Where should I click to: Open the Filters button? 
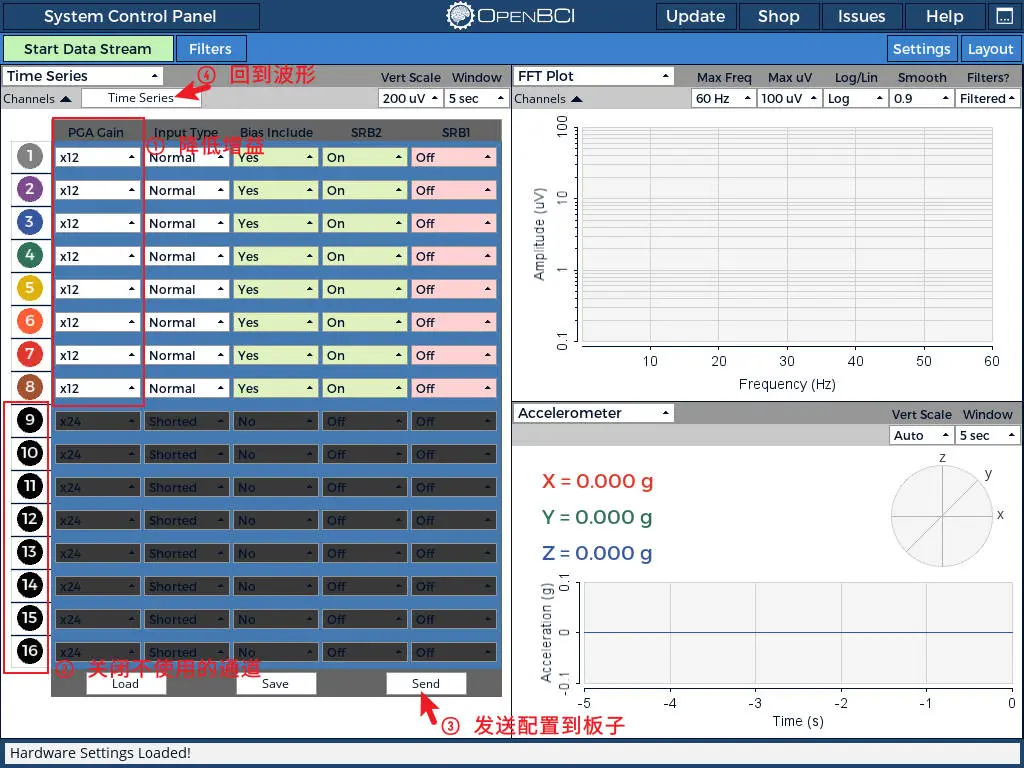[x=210, y=49]
